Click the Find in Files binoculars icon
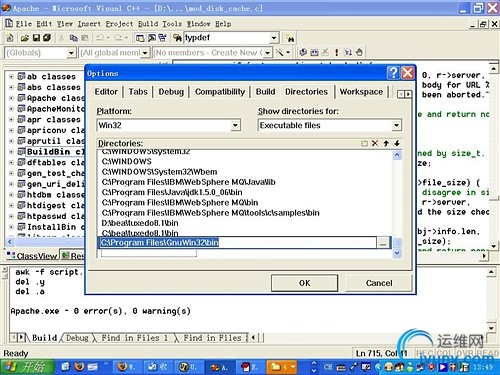 click(x=177, y=38)
